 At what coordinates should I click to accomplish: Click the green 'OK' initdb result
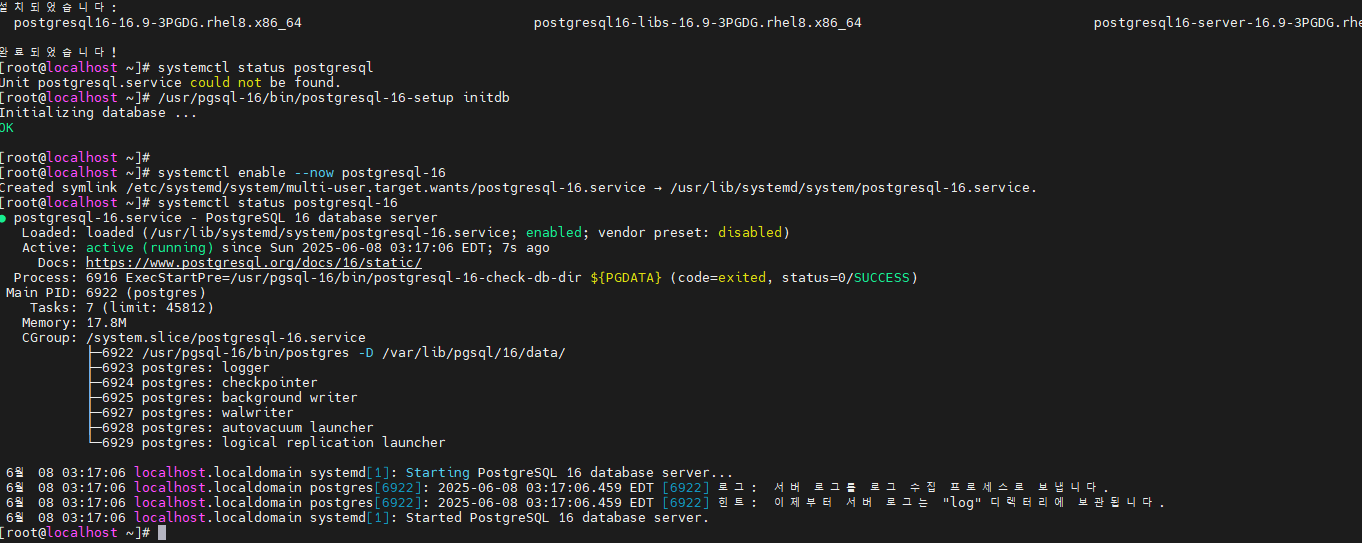point(7,128)
